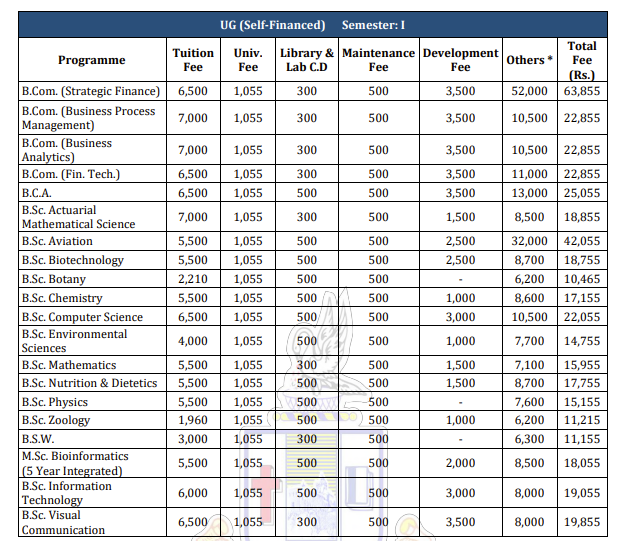Select the 22,055 total for Computer Science
Viewport: 619px width, 541px height.
click(x=582, y=317)
